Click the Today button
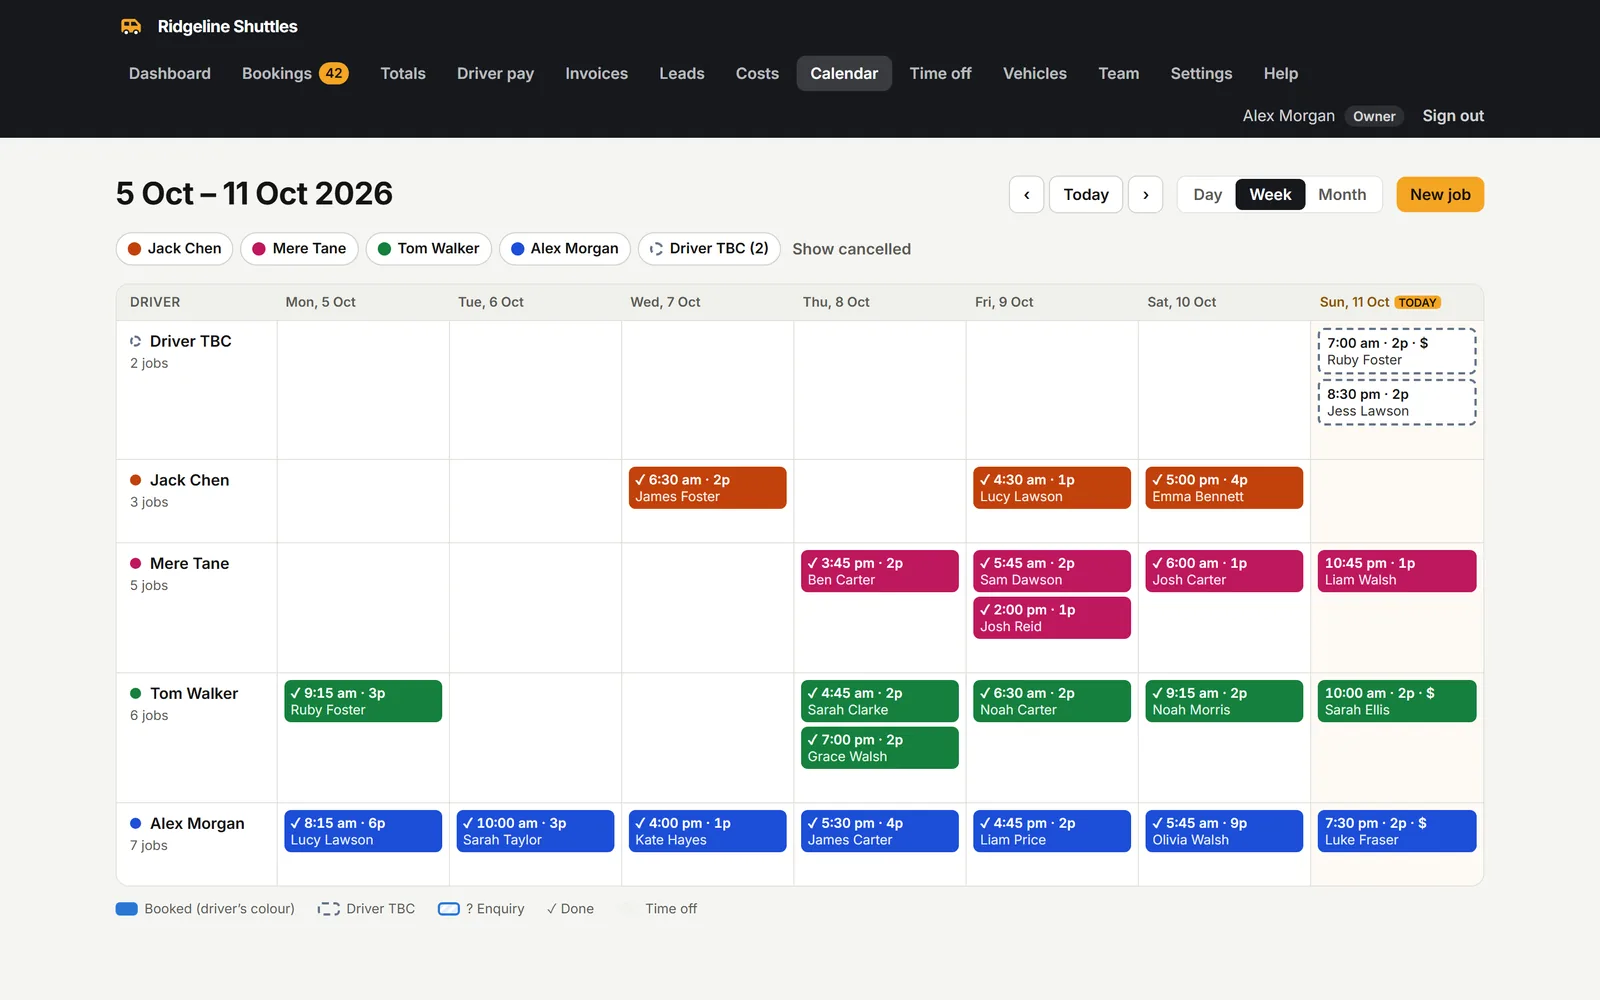Viewport: 1600px width, 1000px height. click(x=1086, y=195)
